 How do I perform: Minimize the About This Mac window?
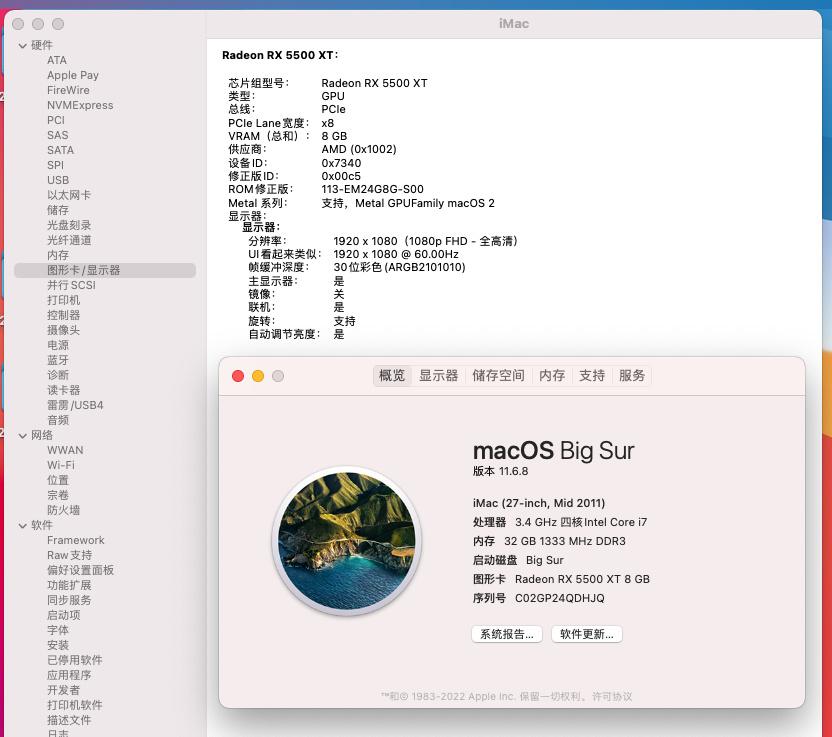coord(258,376)
